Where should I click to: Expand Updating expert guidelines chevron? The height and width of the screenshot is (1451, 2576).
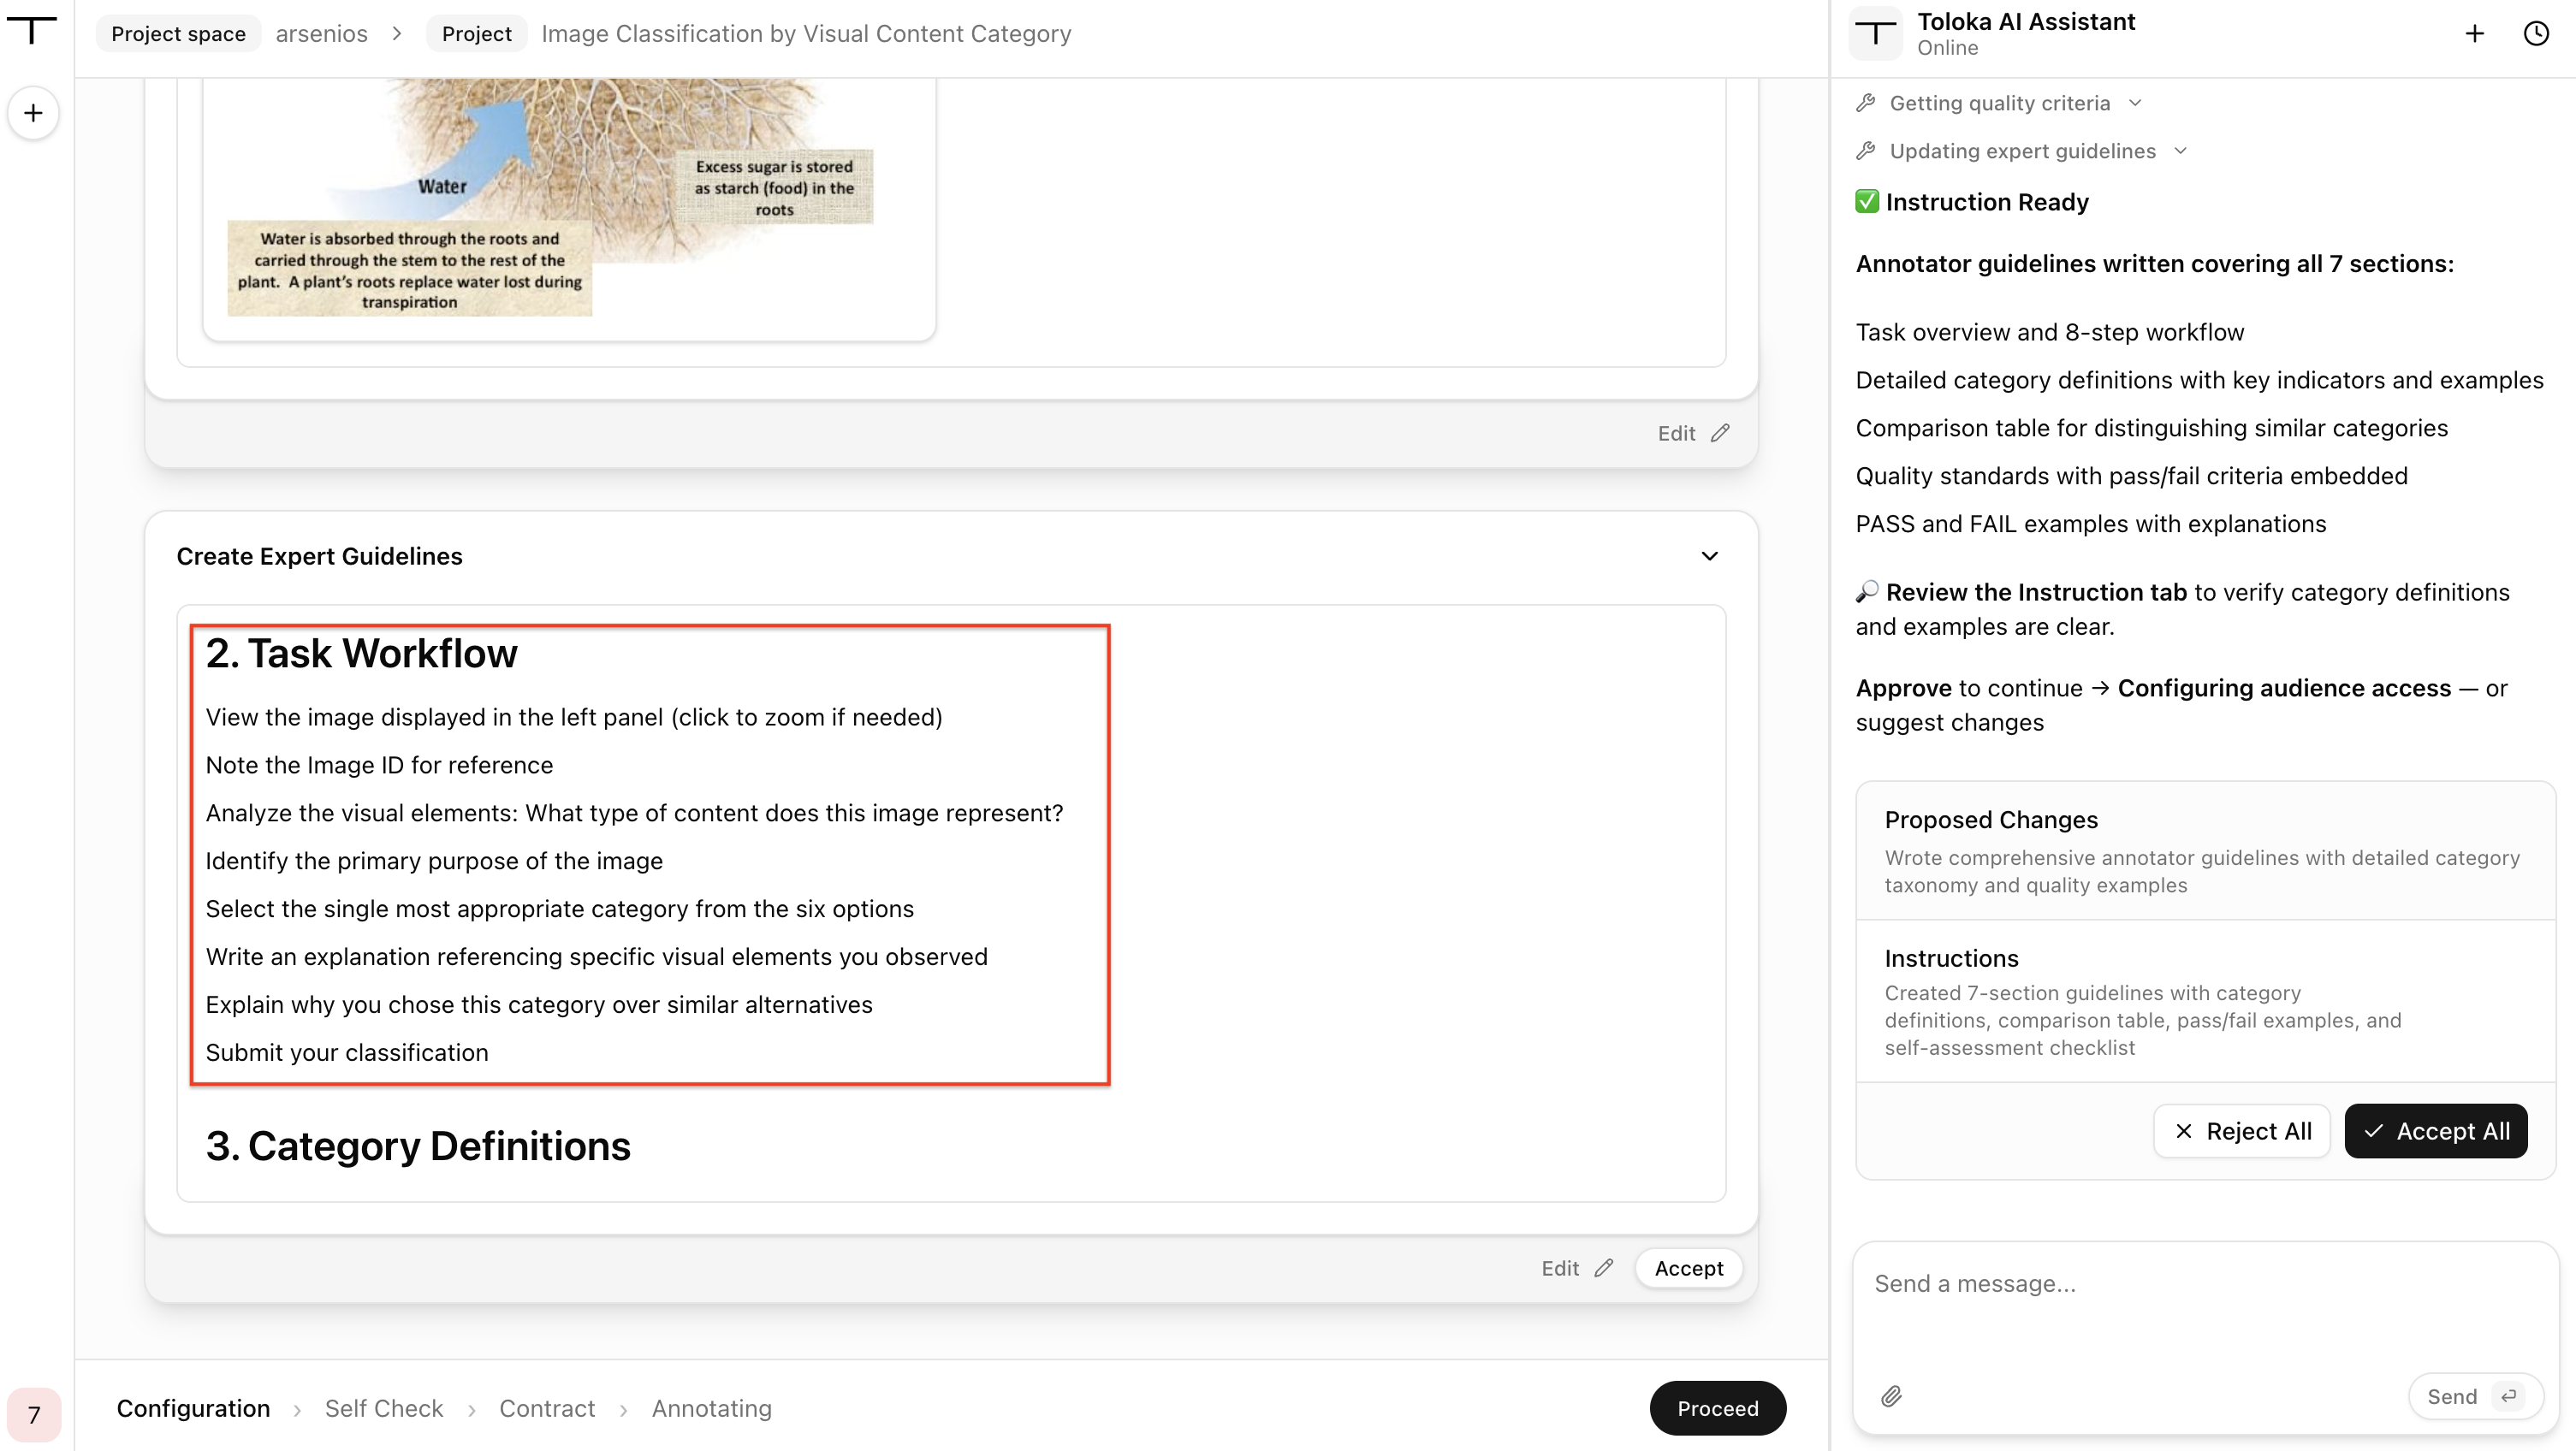pos(2181,151)
